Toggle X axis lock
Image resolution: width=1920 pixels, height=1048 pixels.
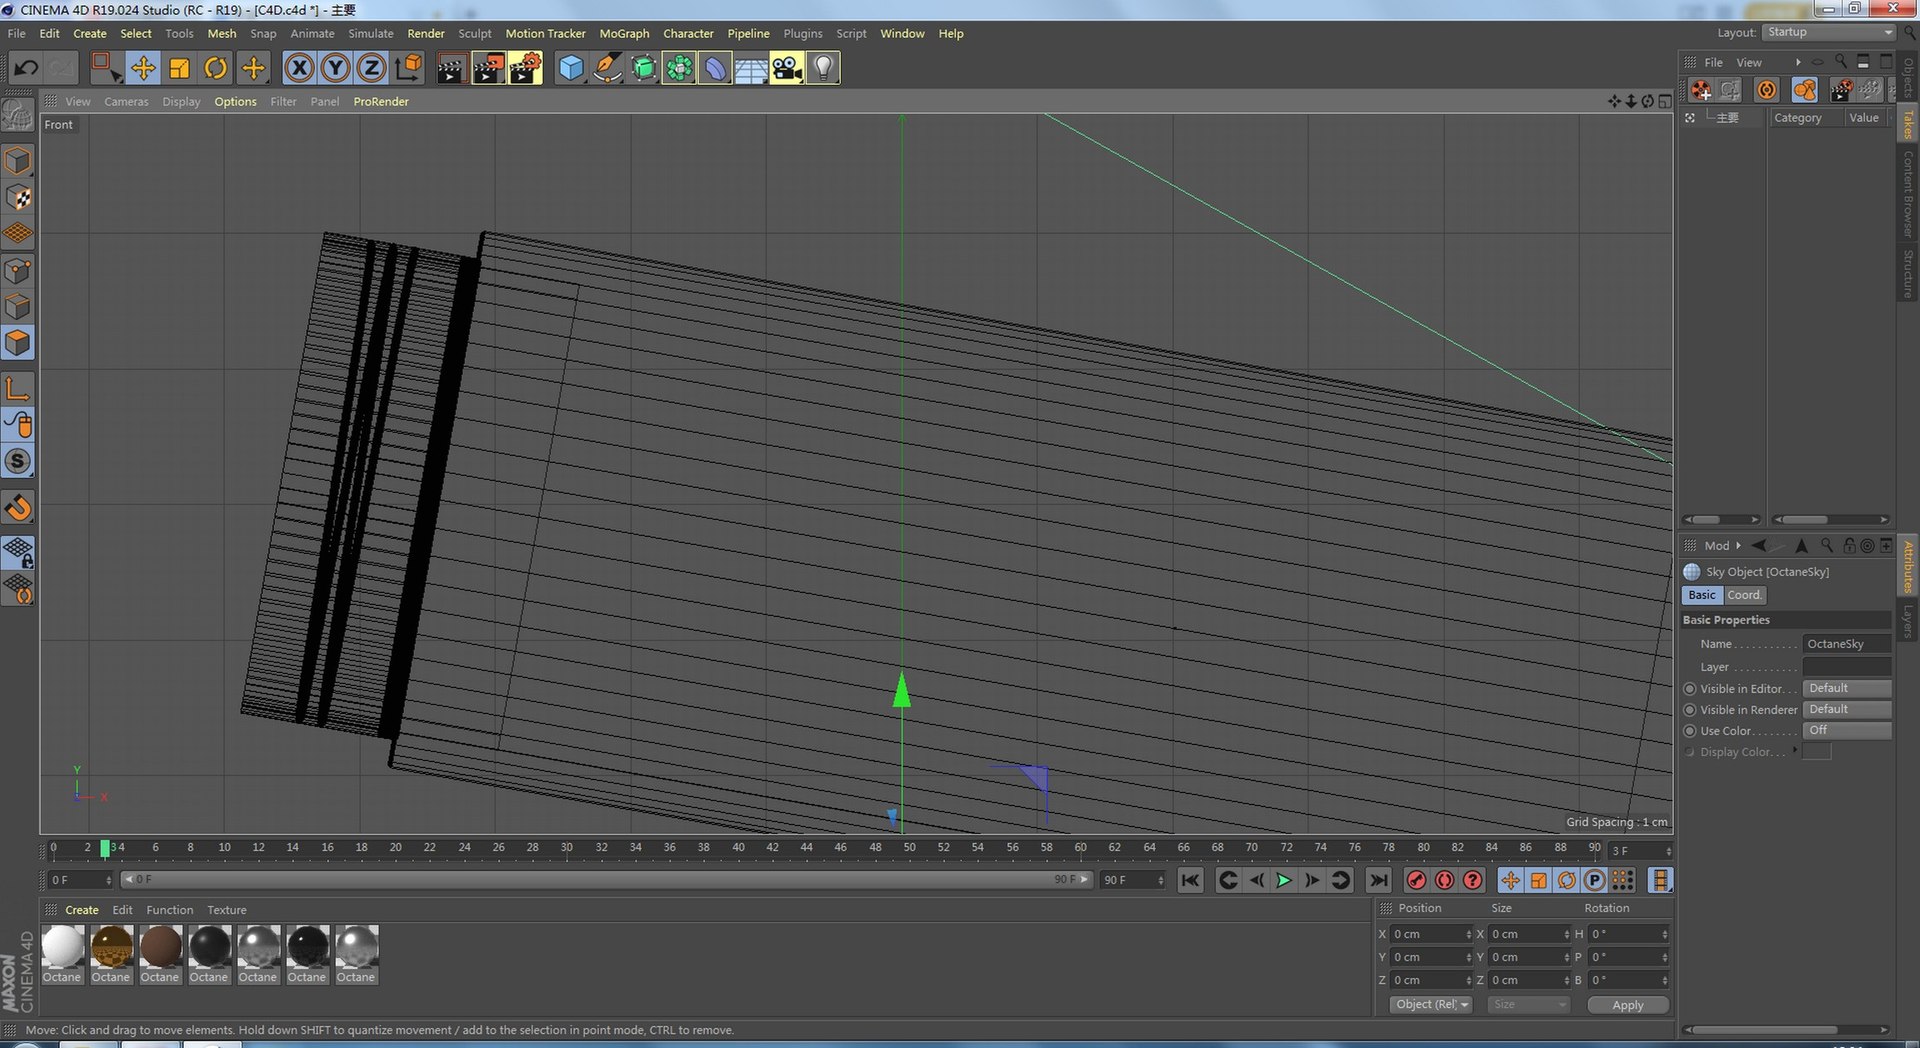pos(299,68)
